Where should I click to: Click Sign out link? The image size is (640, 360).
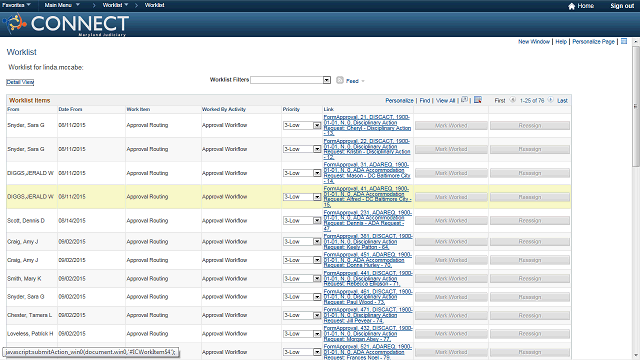[622, 6]
